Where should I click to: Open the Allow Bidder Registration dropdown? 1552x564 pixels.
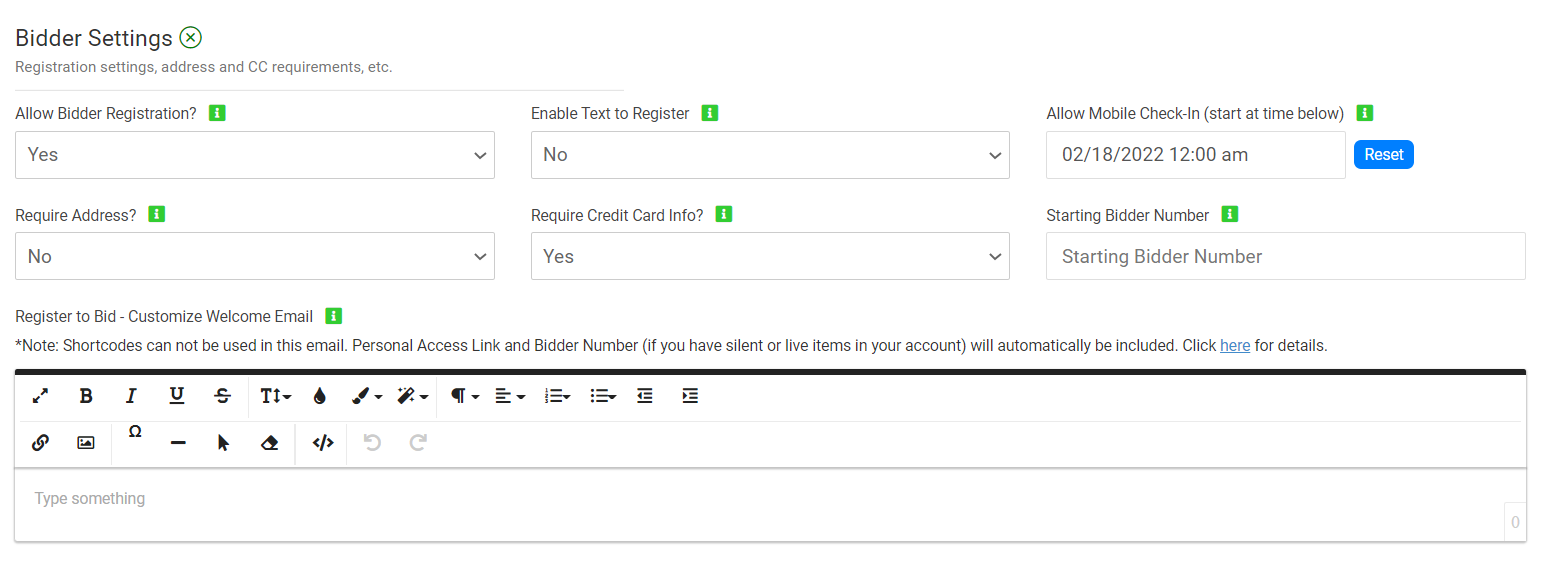[255, 155]
